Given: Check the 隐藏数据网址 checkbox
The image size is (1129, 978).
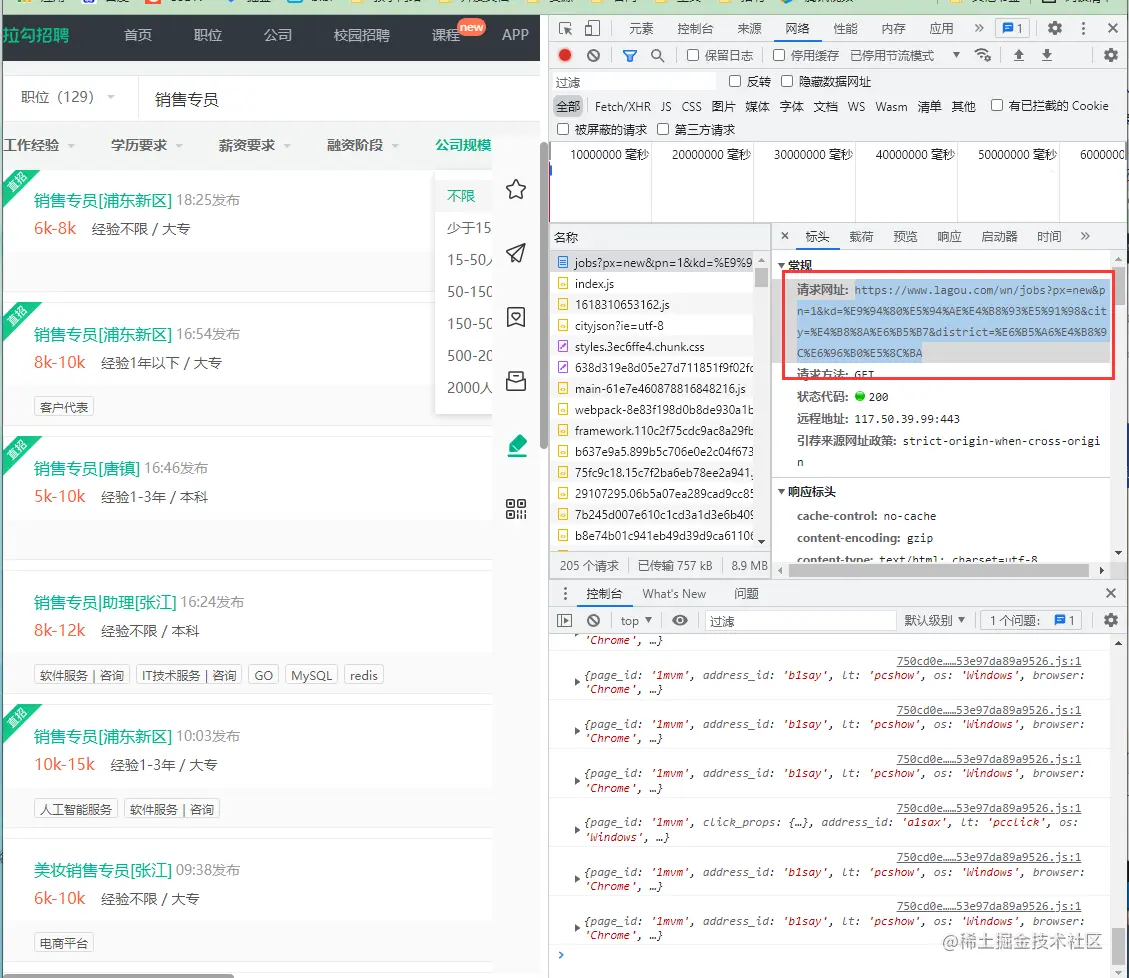Looking at the screenshot, I should pos(787,81).
